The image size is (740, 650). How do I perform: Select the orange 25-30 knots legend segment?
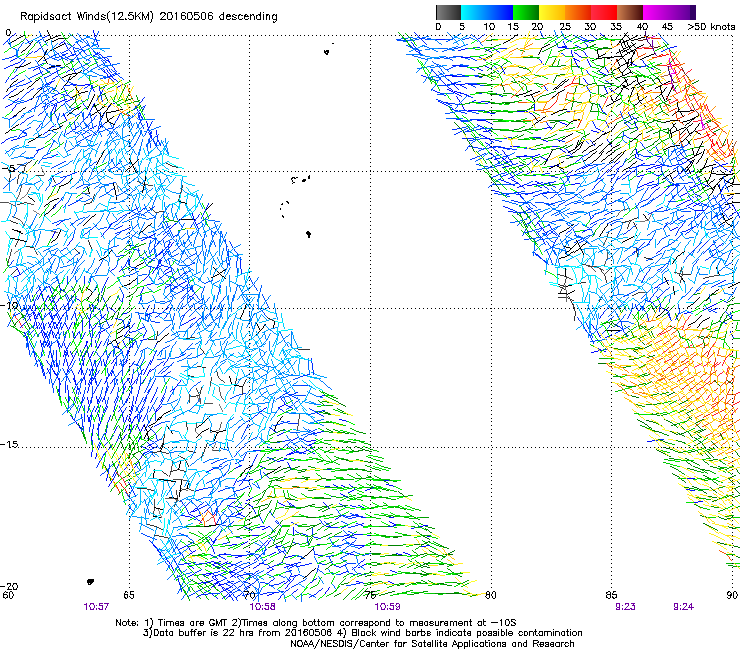point(578,12)
